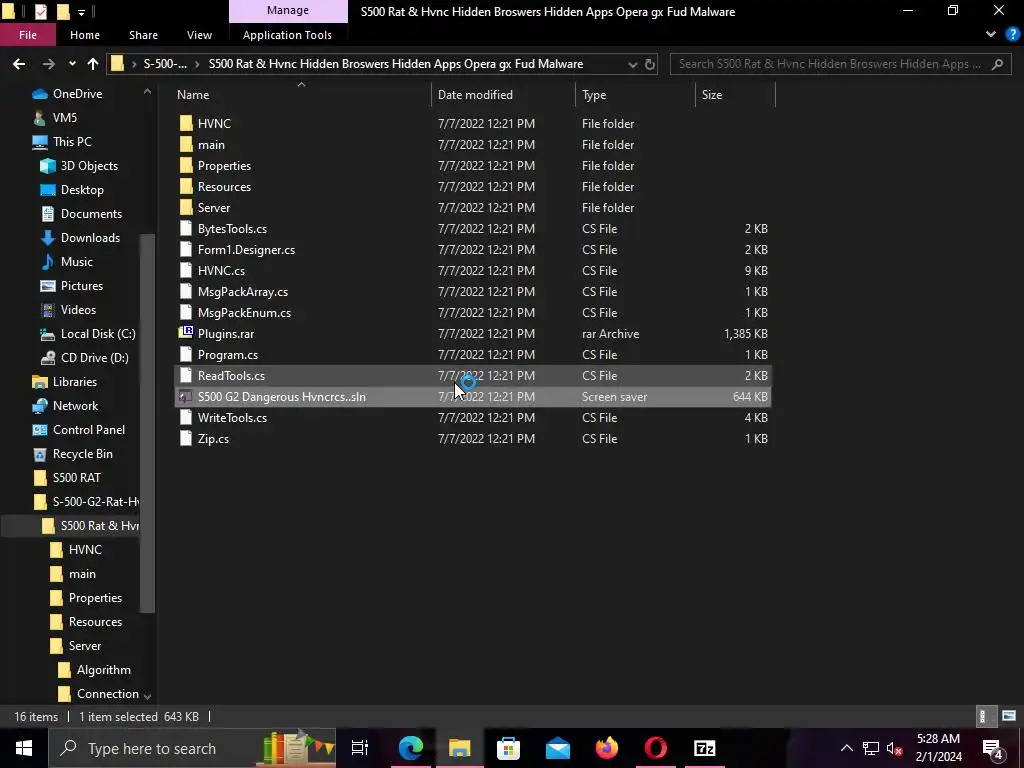Open Microsoft Store from the taskbar
1024x768 pixels.
coord(508,748)
